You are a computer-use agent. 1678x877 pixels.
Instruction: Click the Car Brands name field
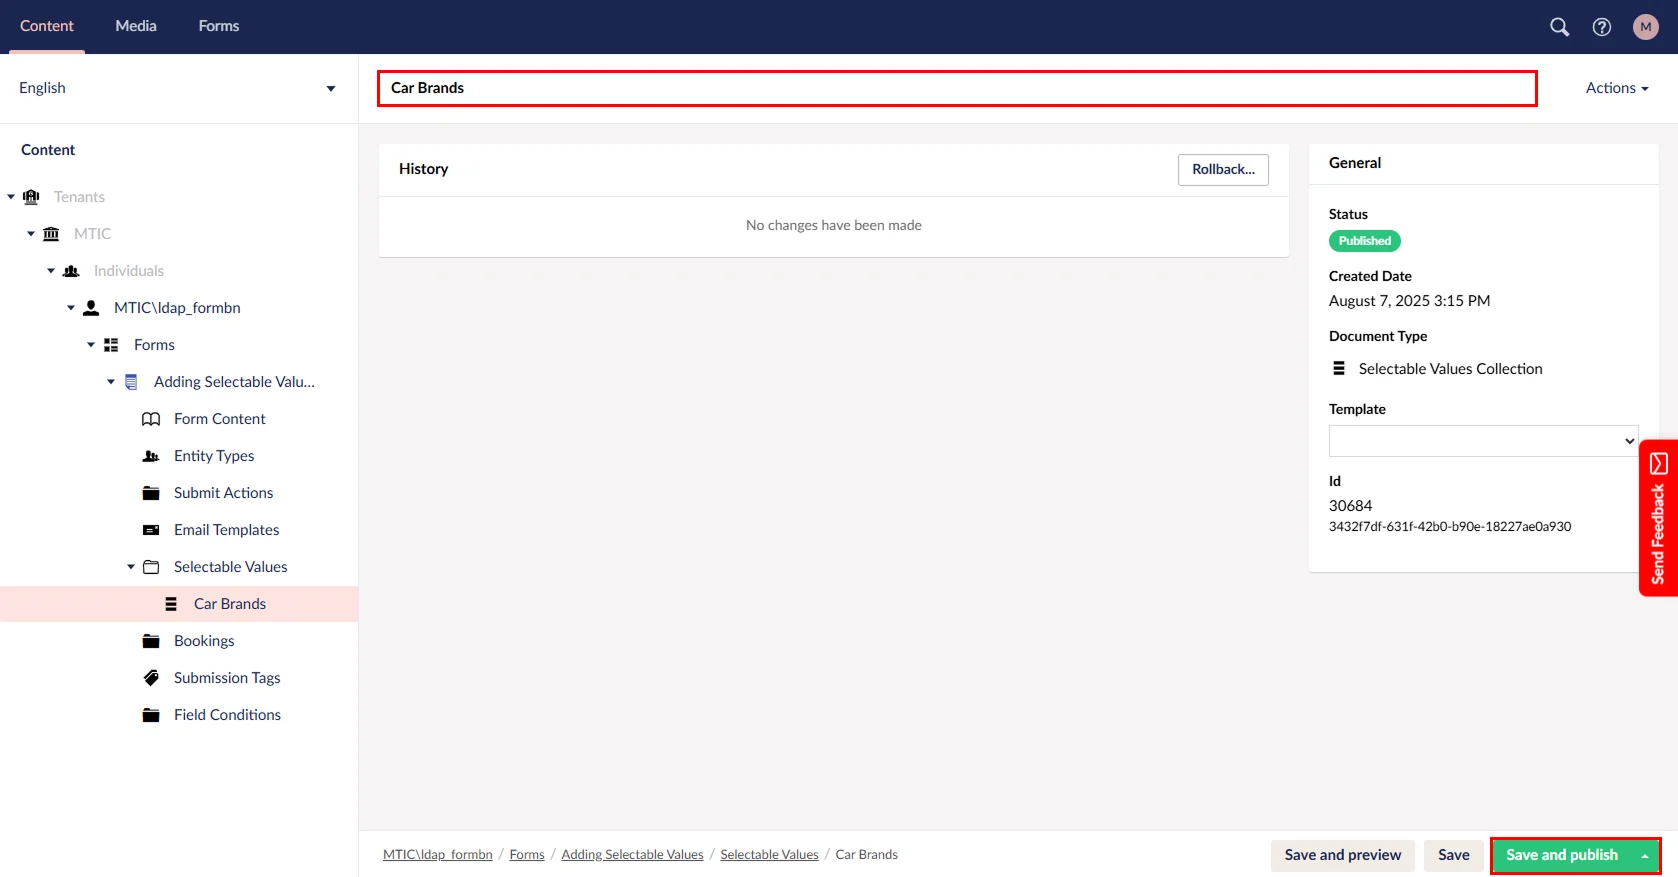956,88
